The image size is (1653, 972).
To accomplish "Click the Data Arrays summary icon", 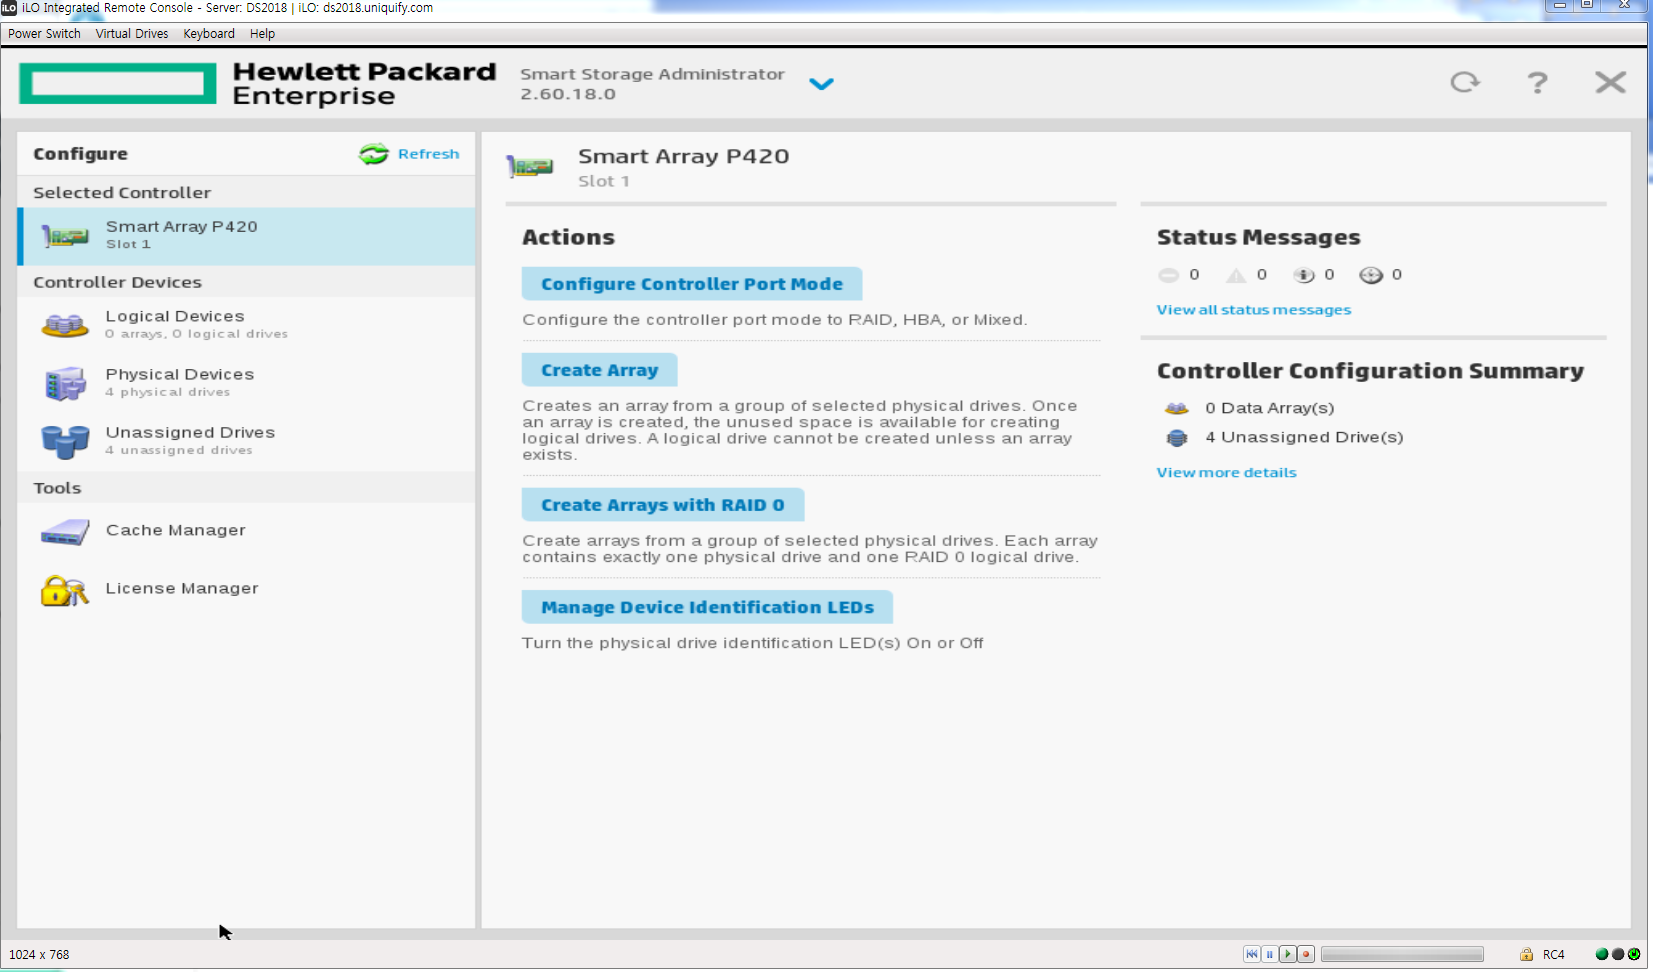I will [1176, 408].
